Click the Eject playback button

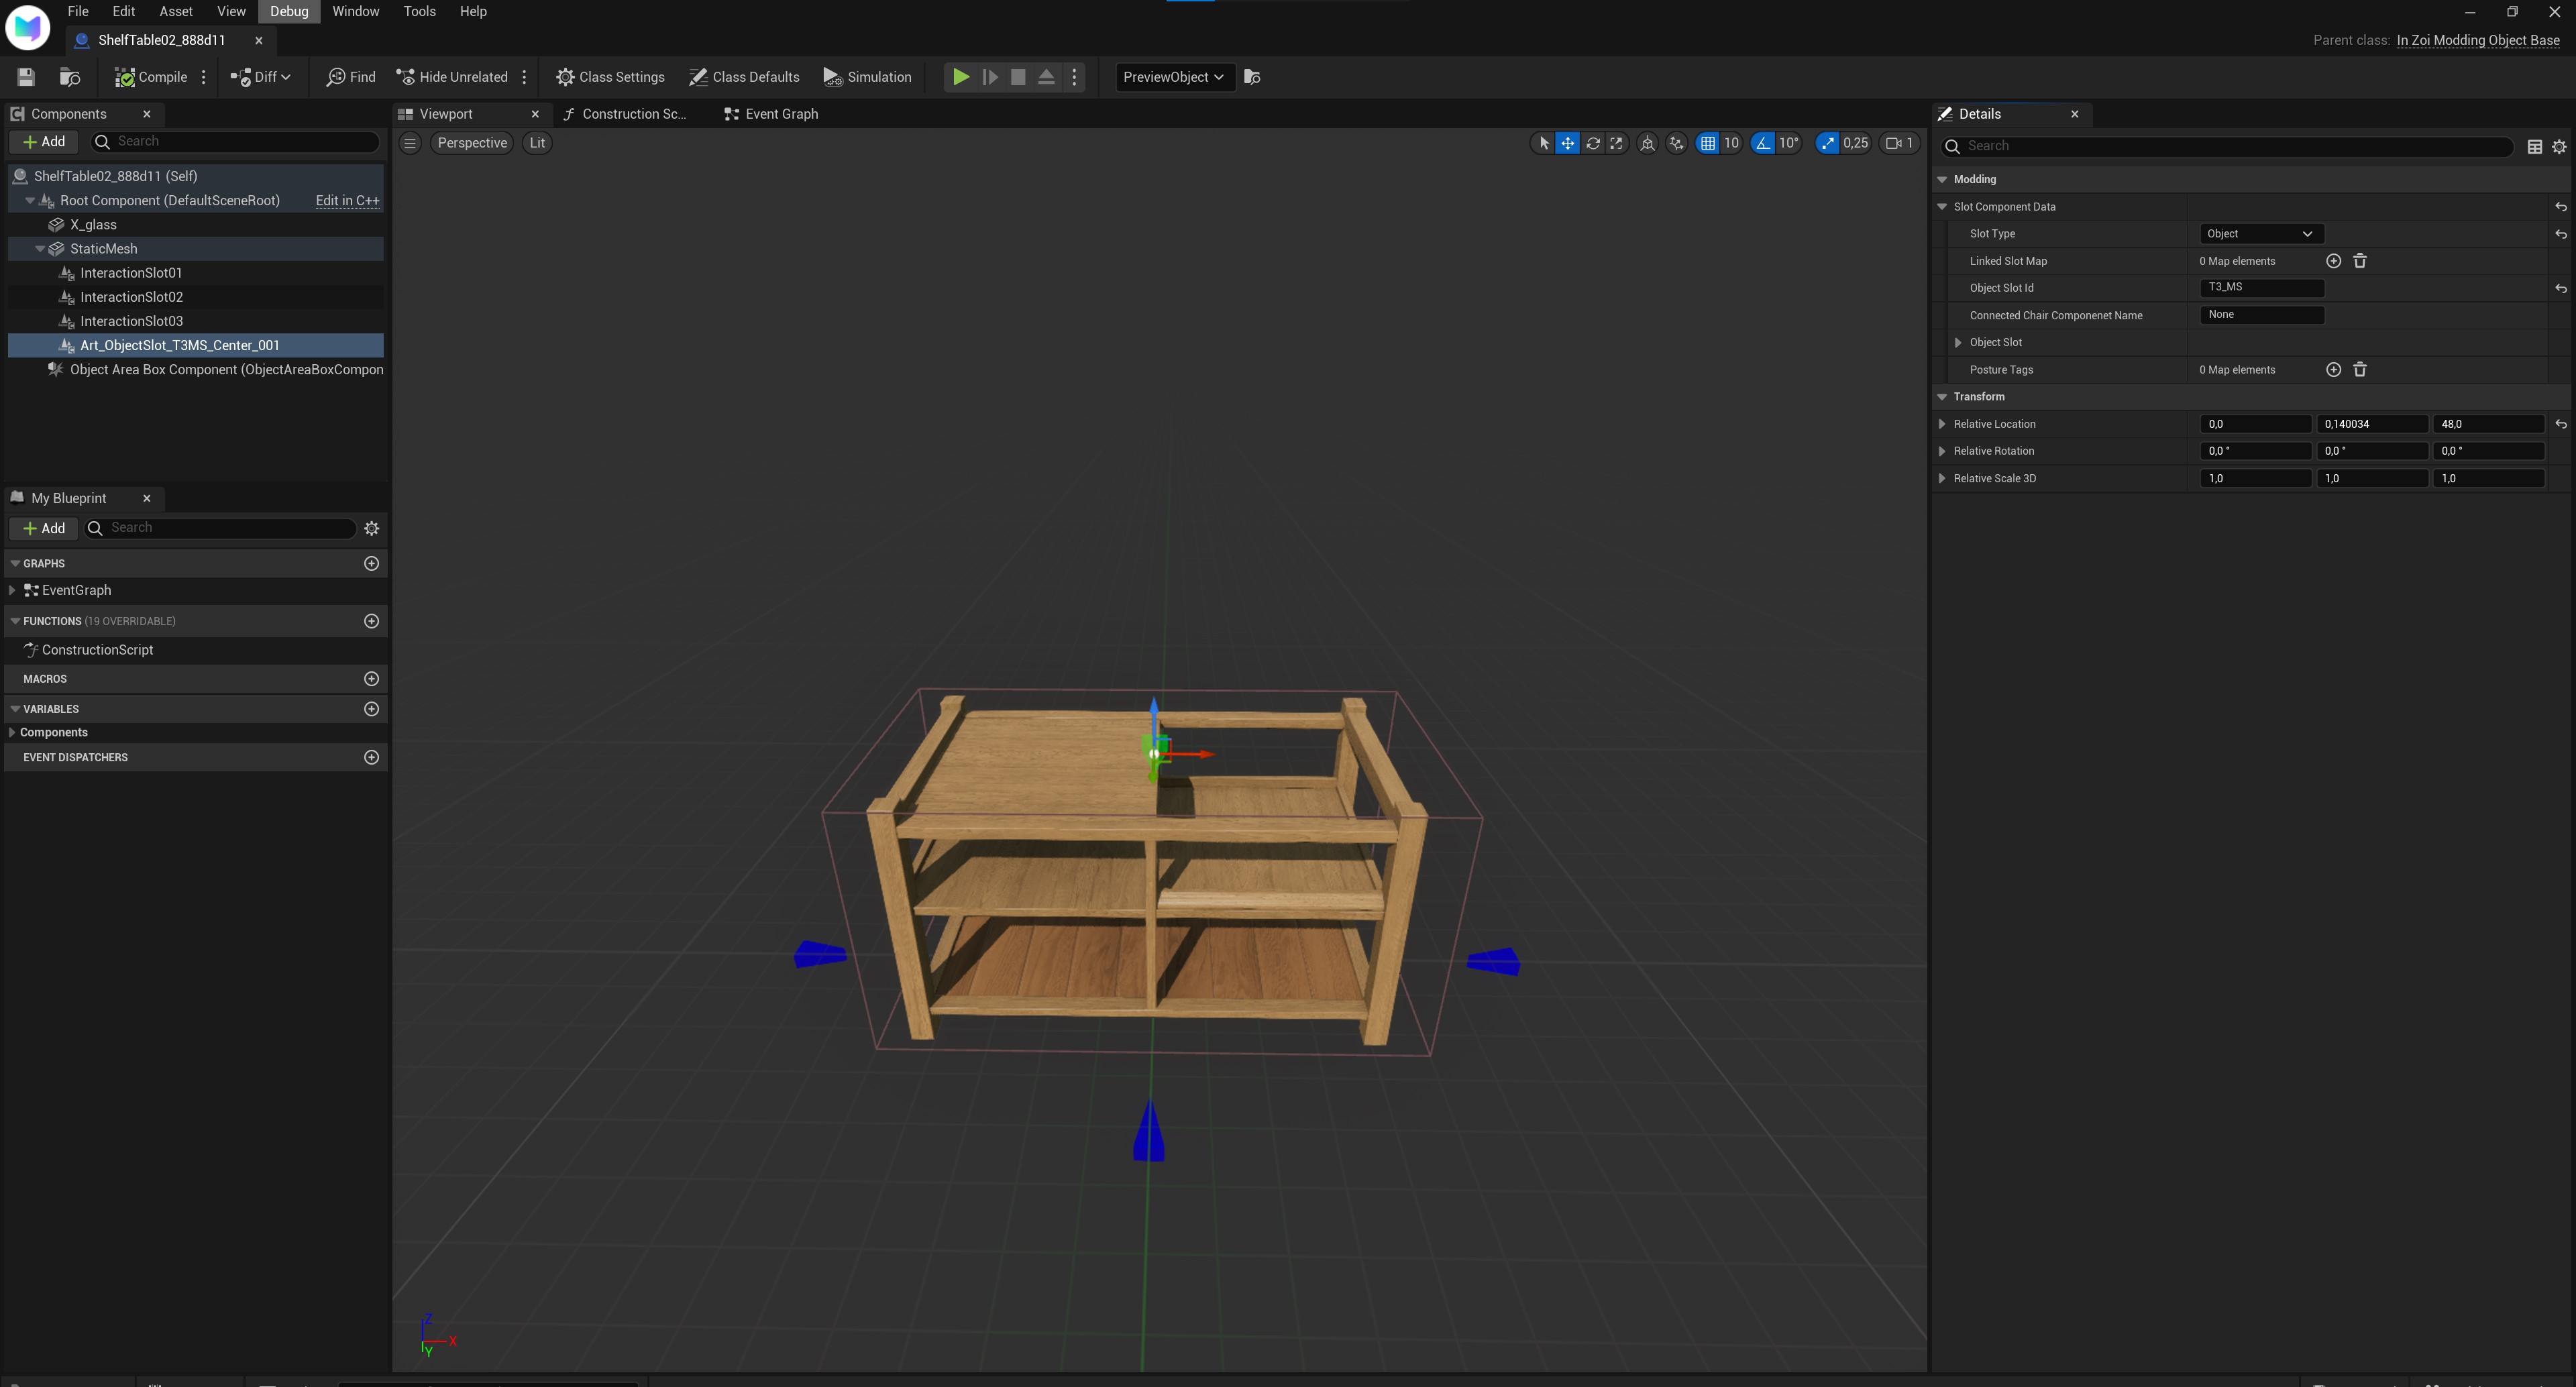(1046, 77)
